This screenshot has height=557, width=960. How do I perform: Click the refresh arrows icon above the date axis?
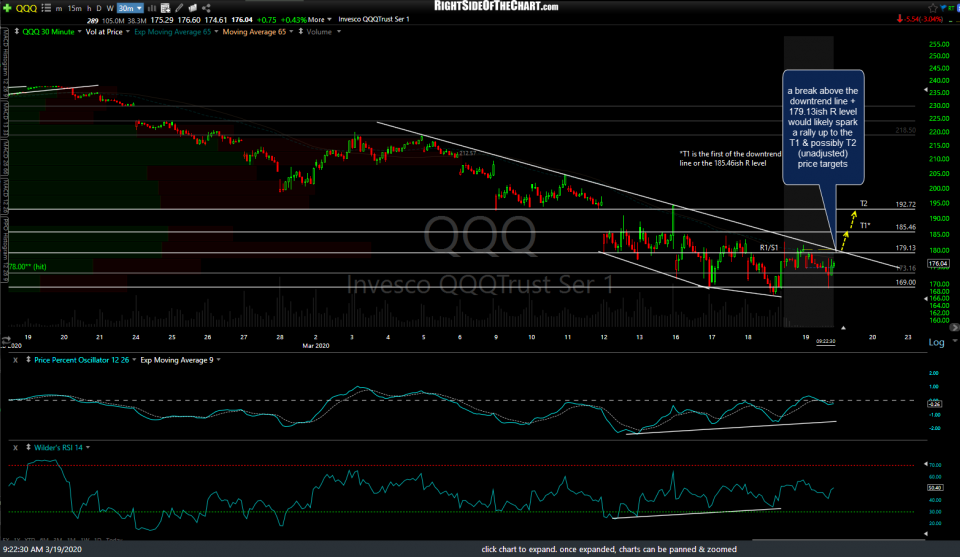[6, 340]
